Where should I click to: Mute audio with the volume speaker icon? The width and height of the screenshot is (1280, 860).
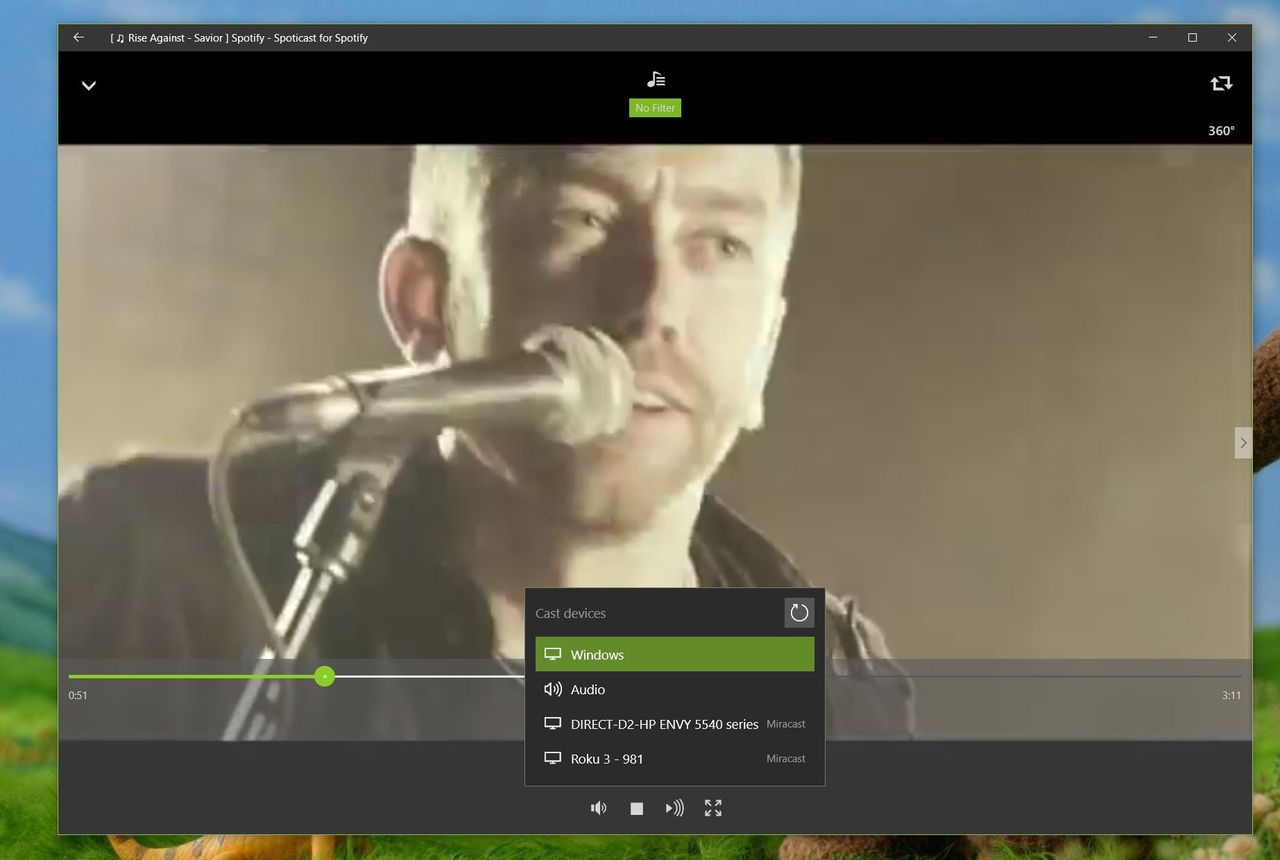tap(598, 808)
